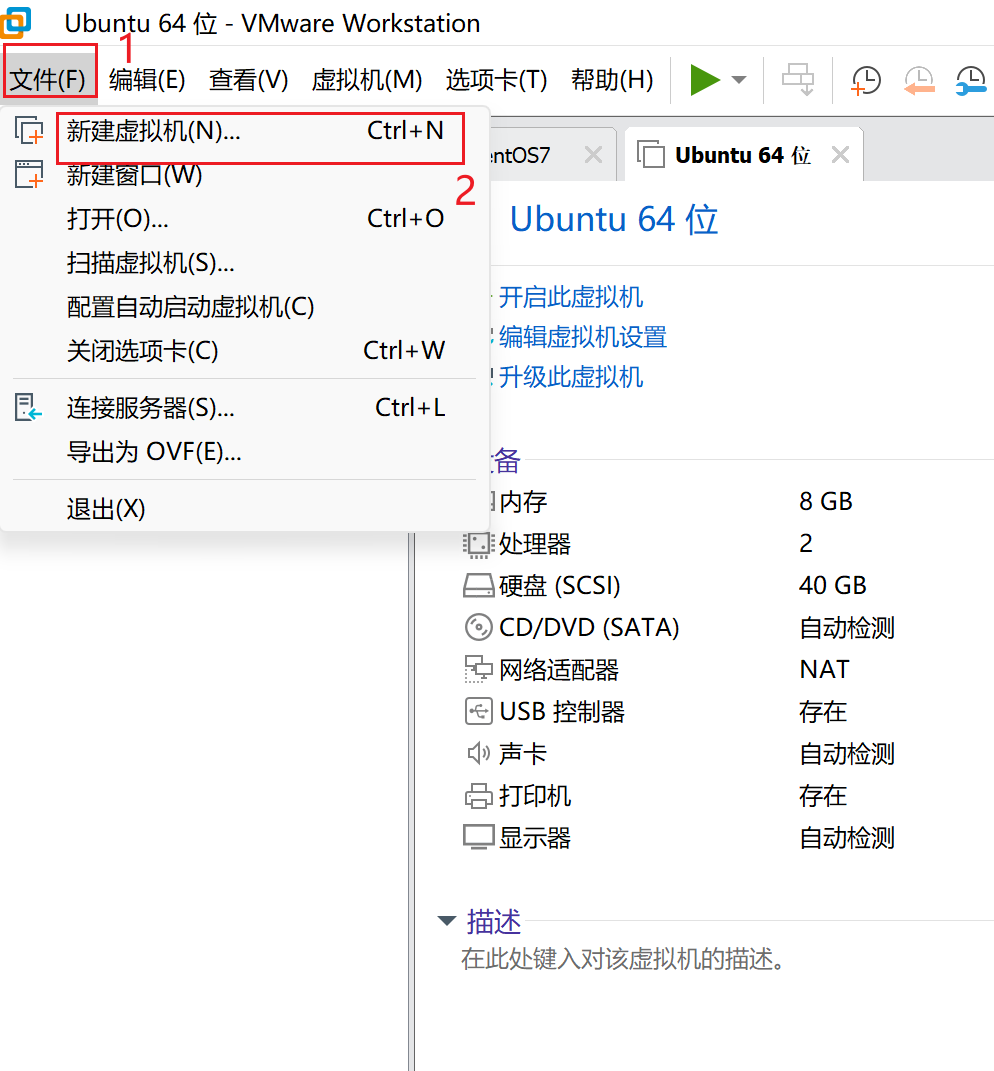
Task: Open the 虚拟机(M) menu
Action: click(x=367, y=80)
